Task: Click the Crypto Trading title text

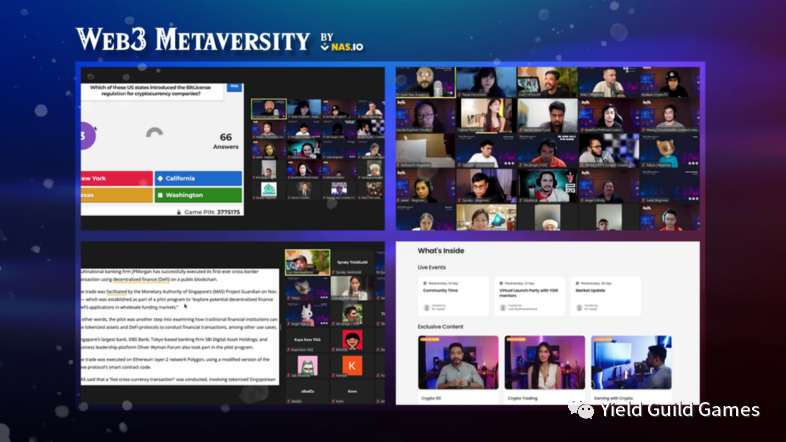Action: [522, 398]
